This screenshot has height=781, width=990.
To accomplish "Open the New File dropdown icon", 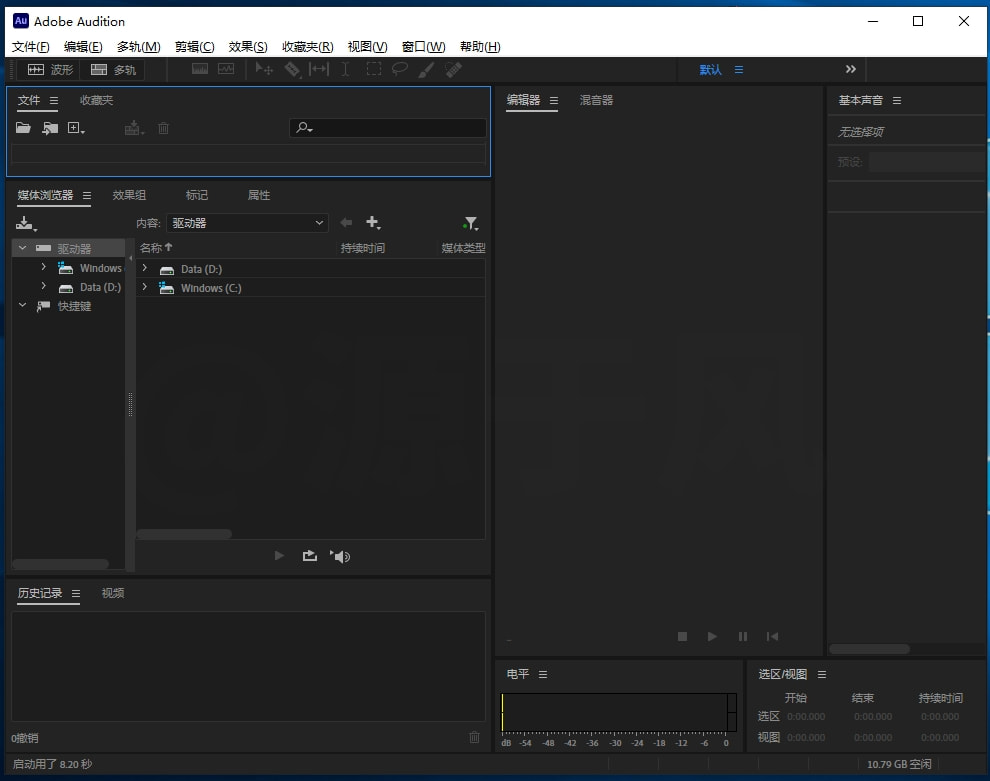I will pyautogui.click(x=76, y=128).
